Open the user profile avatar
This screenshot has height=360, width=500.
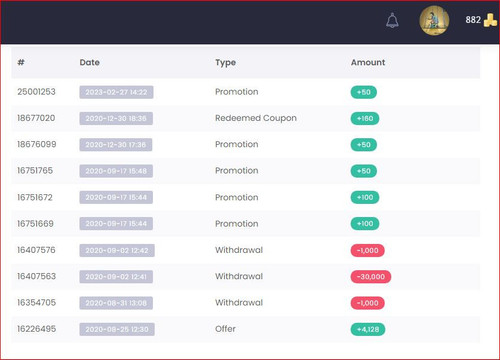coord(434,20)
